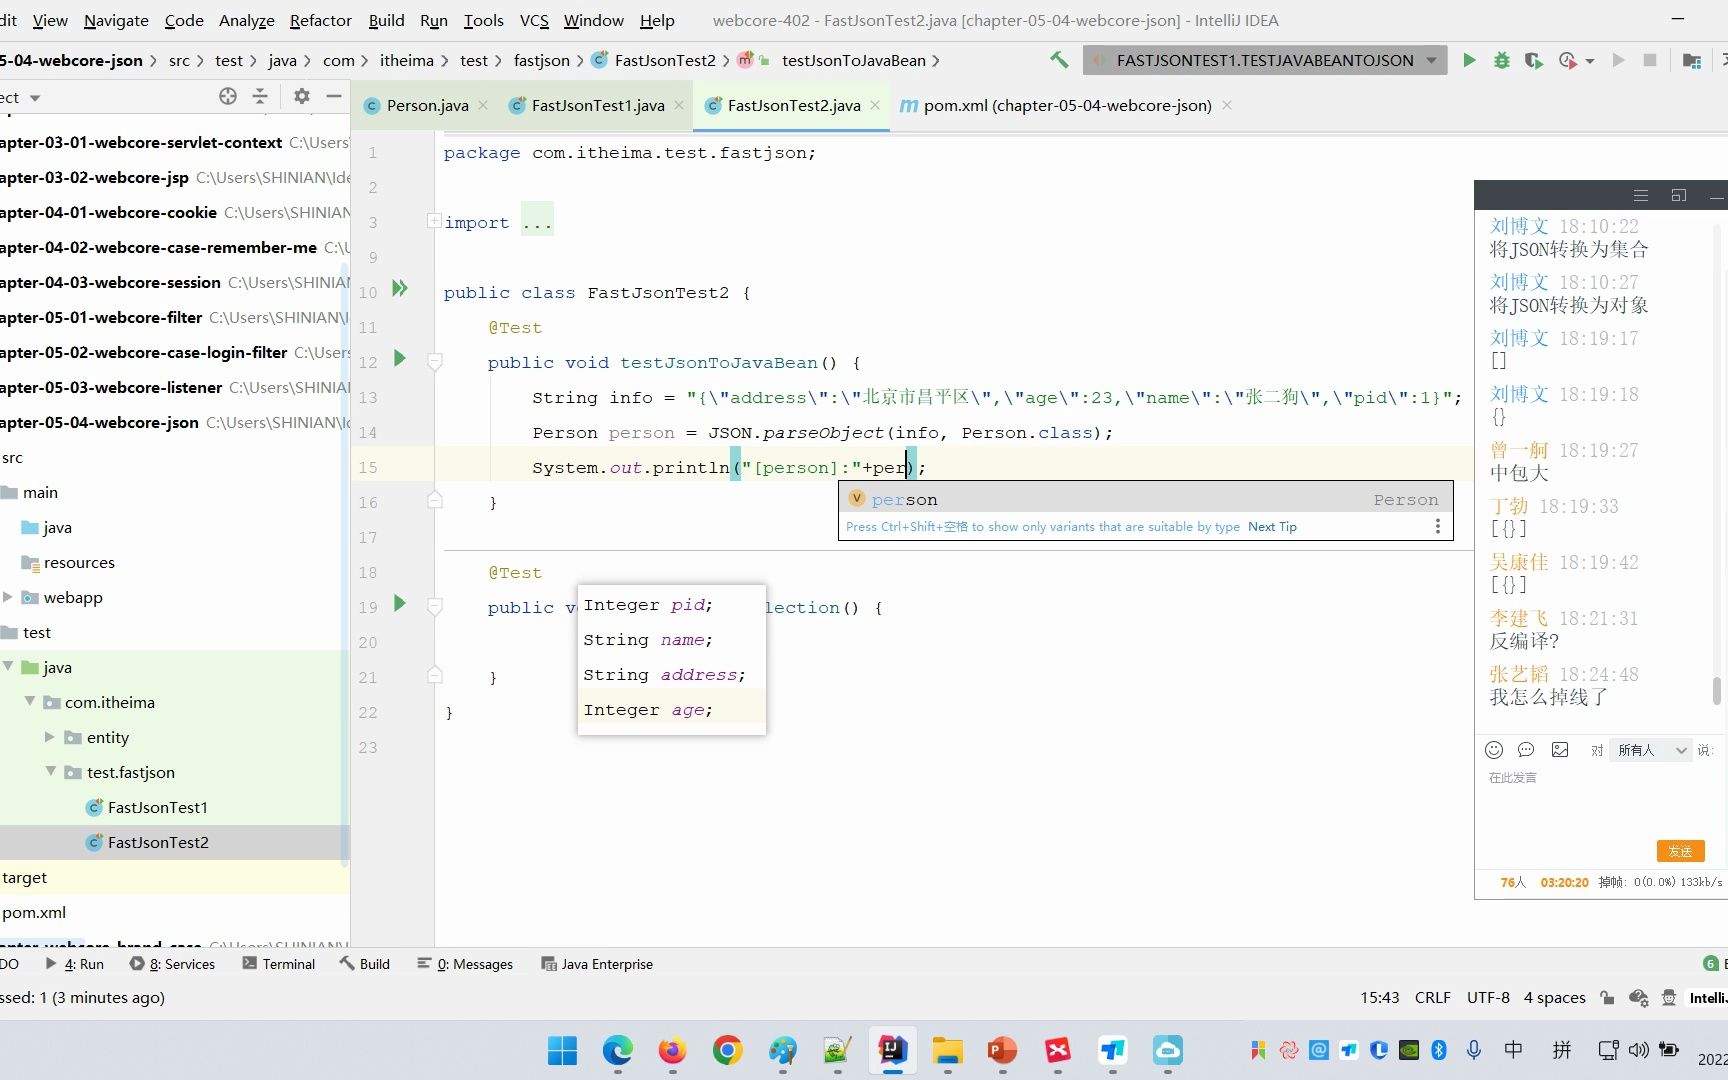Close the FastJsonTest1.java tab
Screen dimensions: 1728x1080
click(x=679, y=105)
